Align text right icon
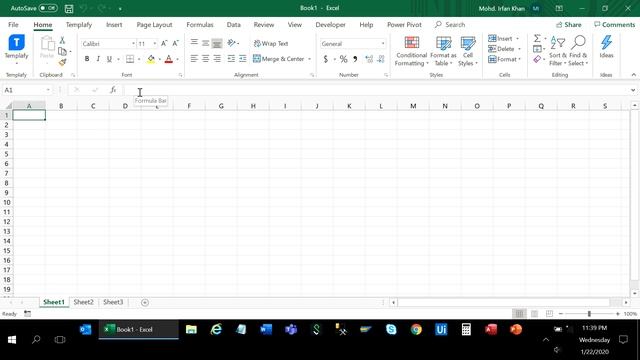 click(x=217, y=59)
